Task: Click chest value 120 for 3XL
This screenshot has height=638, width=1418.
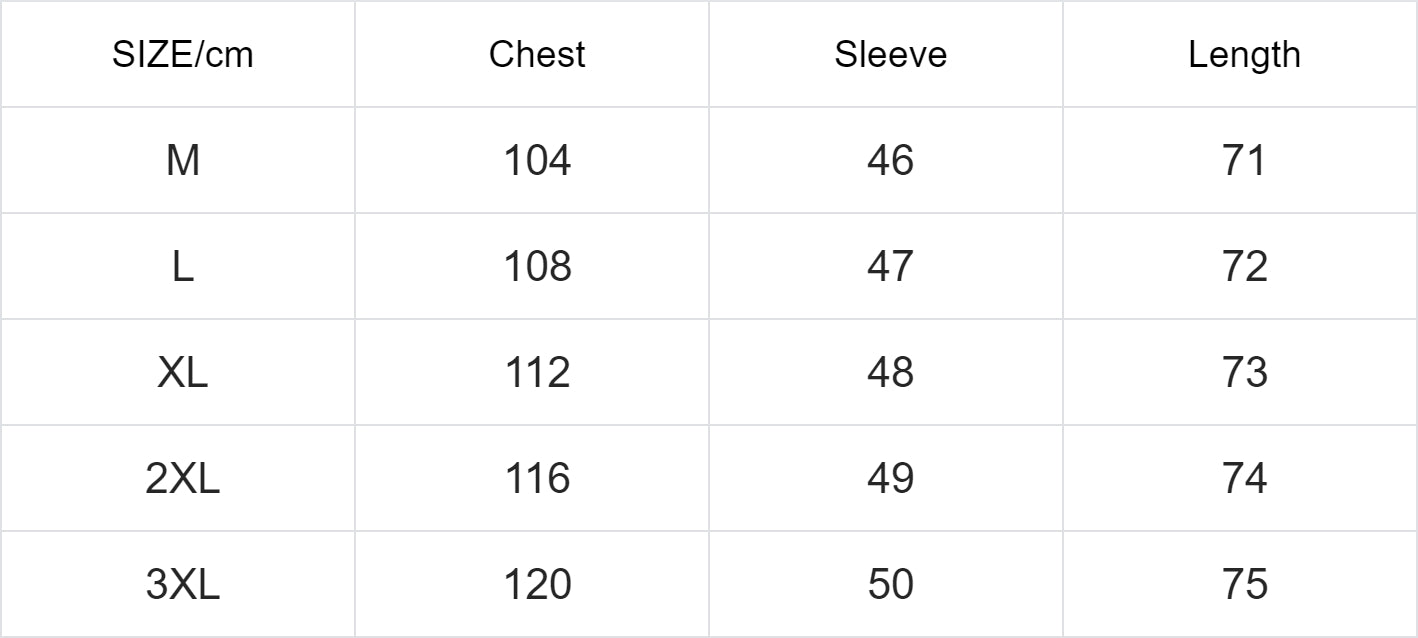Action: (537, 585)
